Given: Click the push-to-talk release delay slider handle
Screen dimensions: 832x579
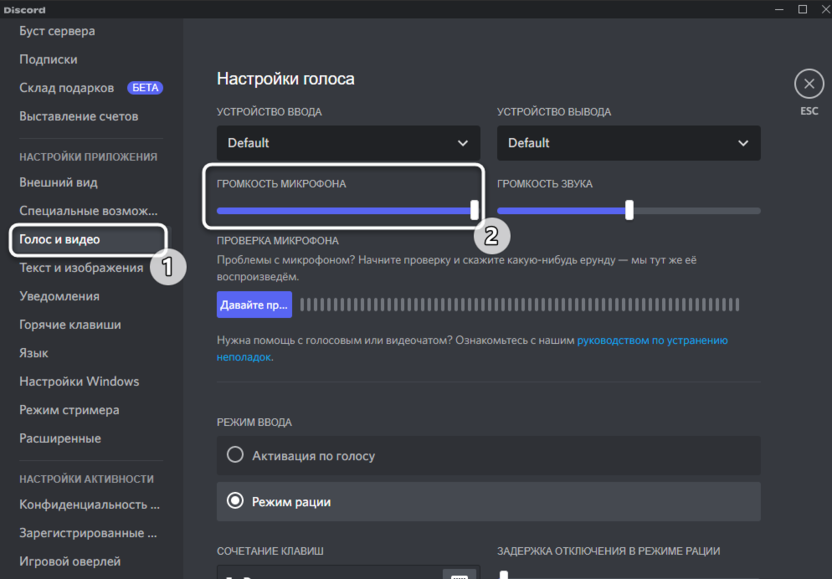Looking at the screenshot, I should point(504,575).
